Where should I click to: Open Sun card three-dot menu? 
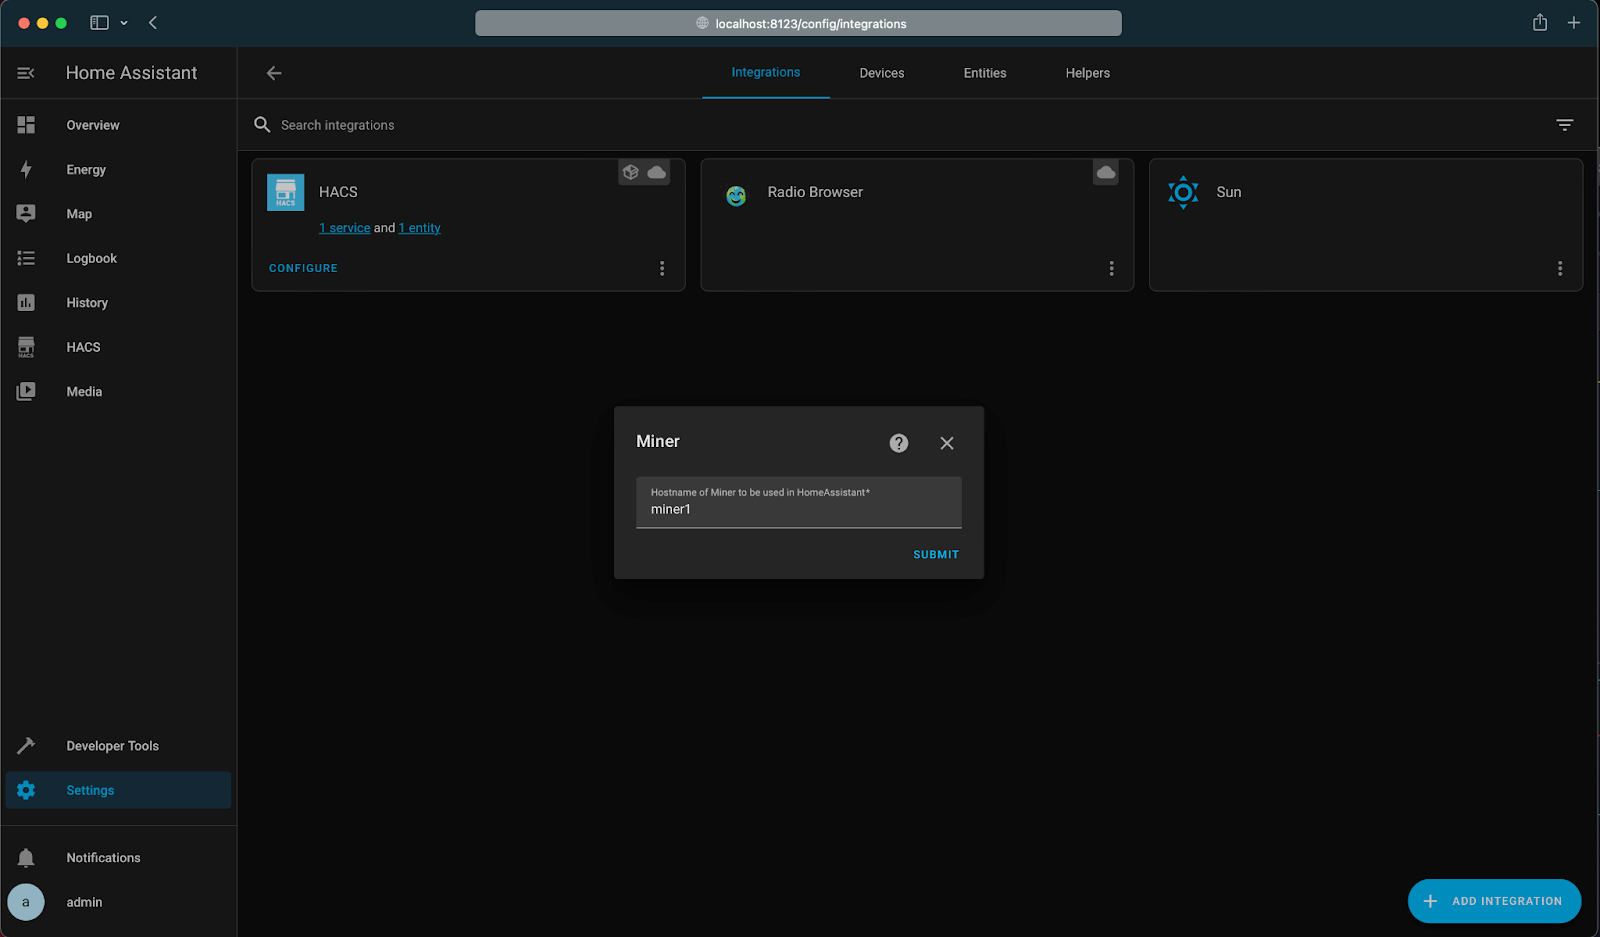click(x=1560, y=269)
